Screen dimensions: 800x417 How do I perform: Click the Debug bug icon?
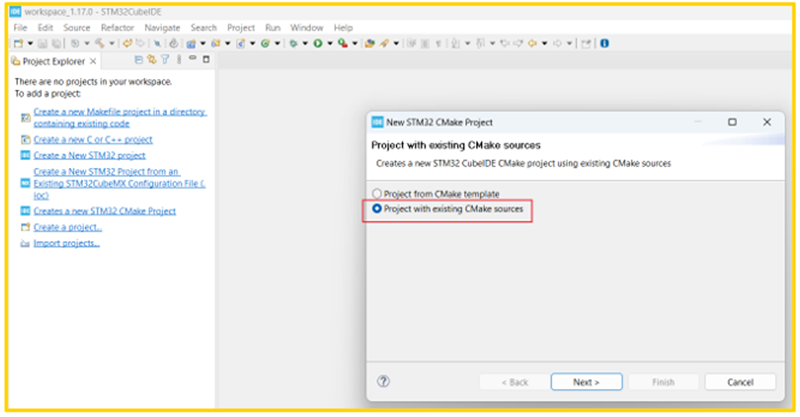point(293,43)
